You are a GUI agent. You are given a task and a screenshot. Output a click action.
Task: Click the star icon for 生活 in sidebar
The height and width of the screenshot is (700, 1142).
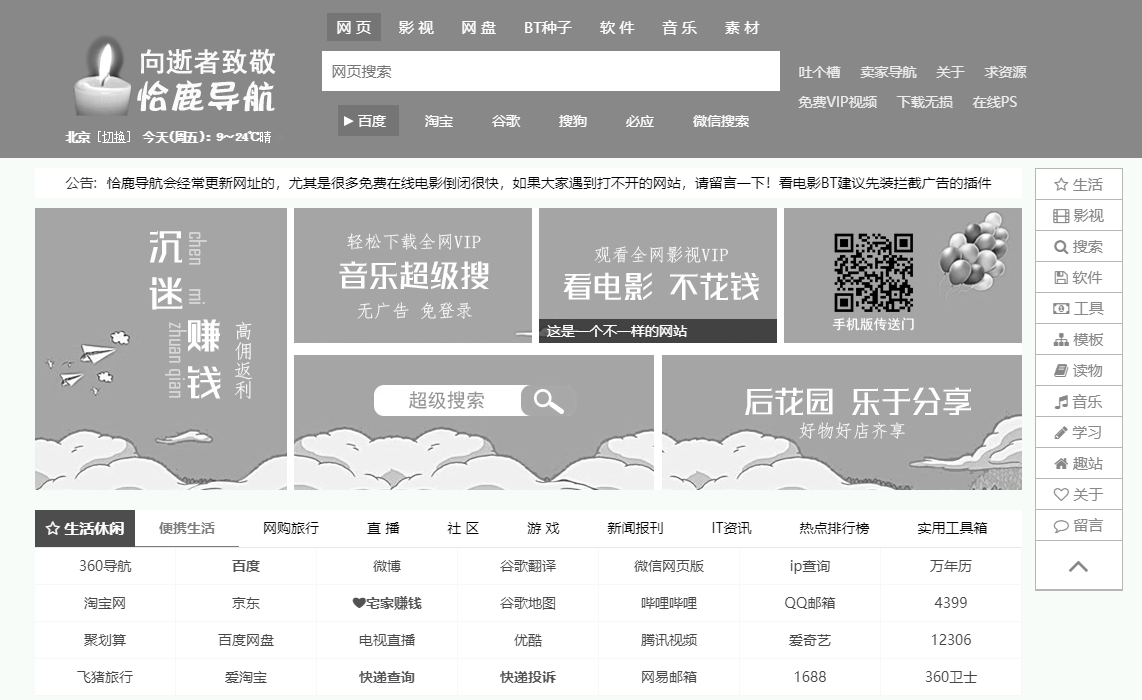tap(1061, 185)
